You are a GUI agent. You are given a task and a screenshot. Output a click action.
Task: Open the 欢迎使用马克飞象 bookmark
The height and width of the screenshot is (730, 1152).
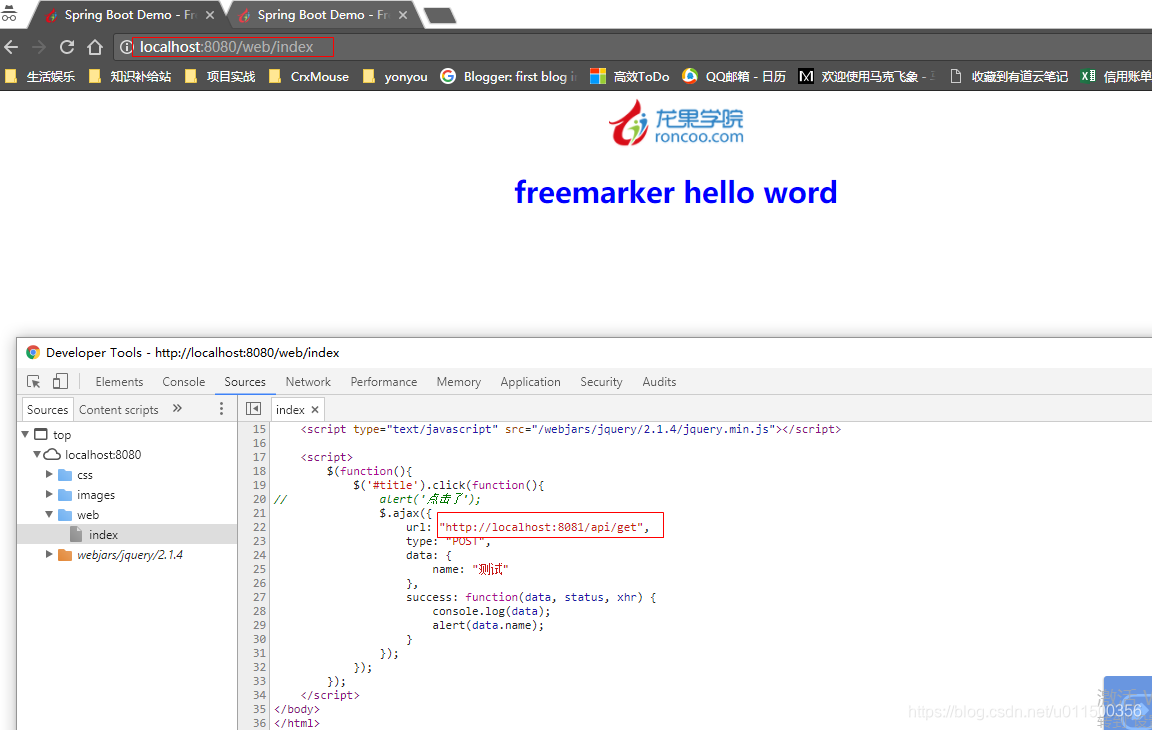click(866, 76)
